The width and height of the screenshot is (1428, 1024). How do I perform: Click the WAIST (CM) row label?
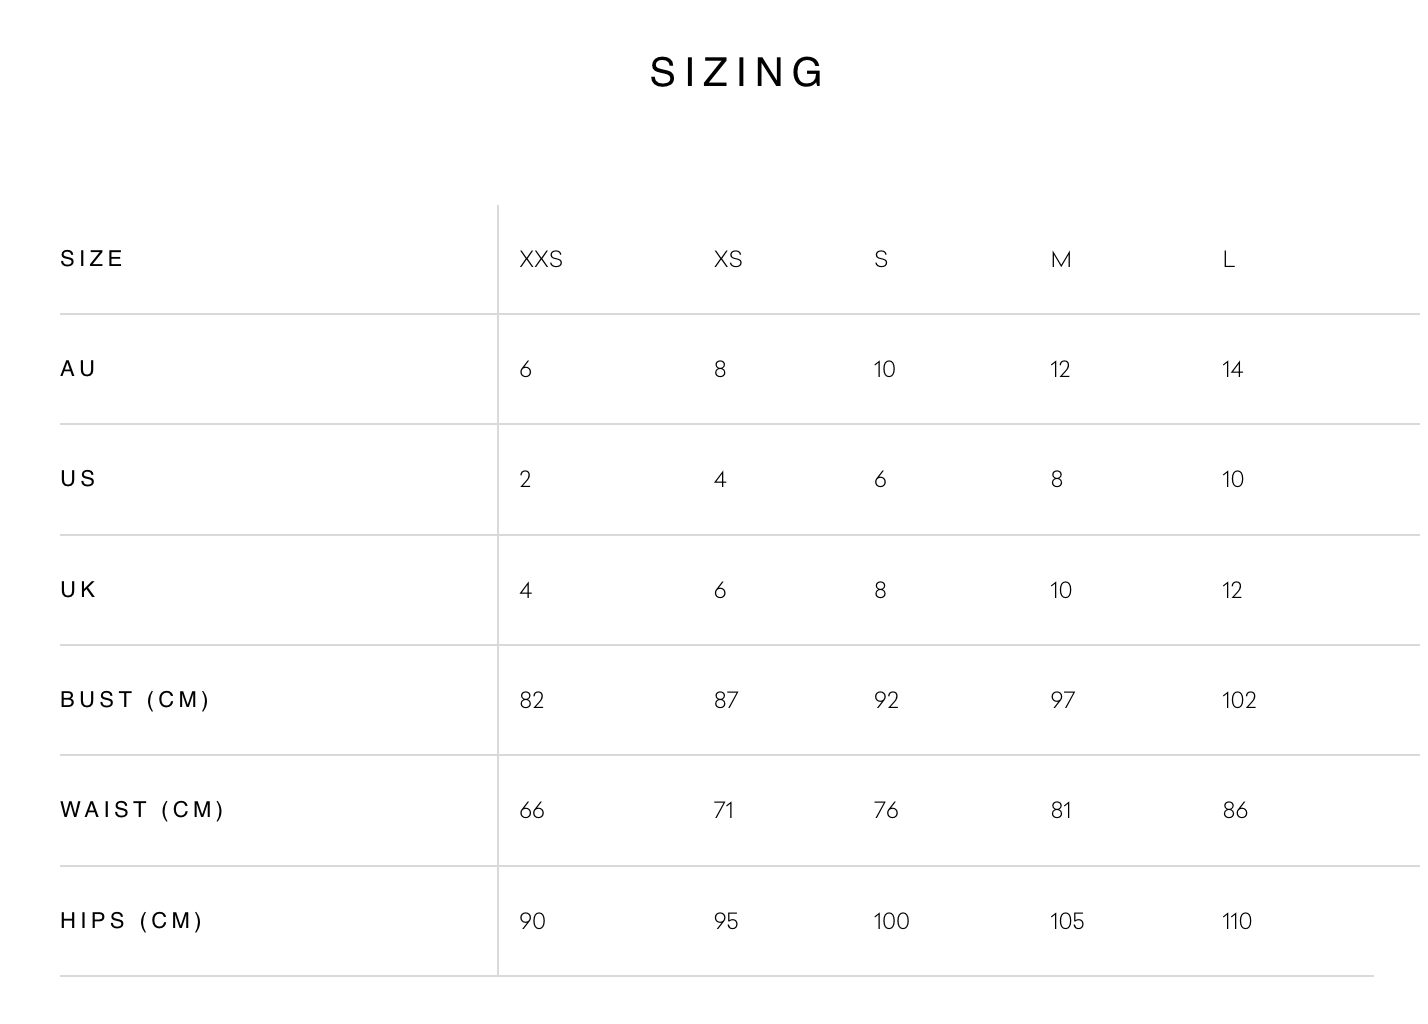[142, 810]
